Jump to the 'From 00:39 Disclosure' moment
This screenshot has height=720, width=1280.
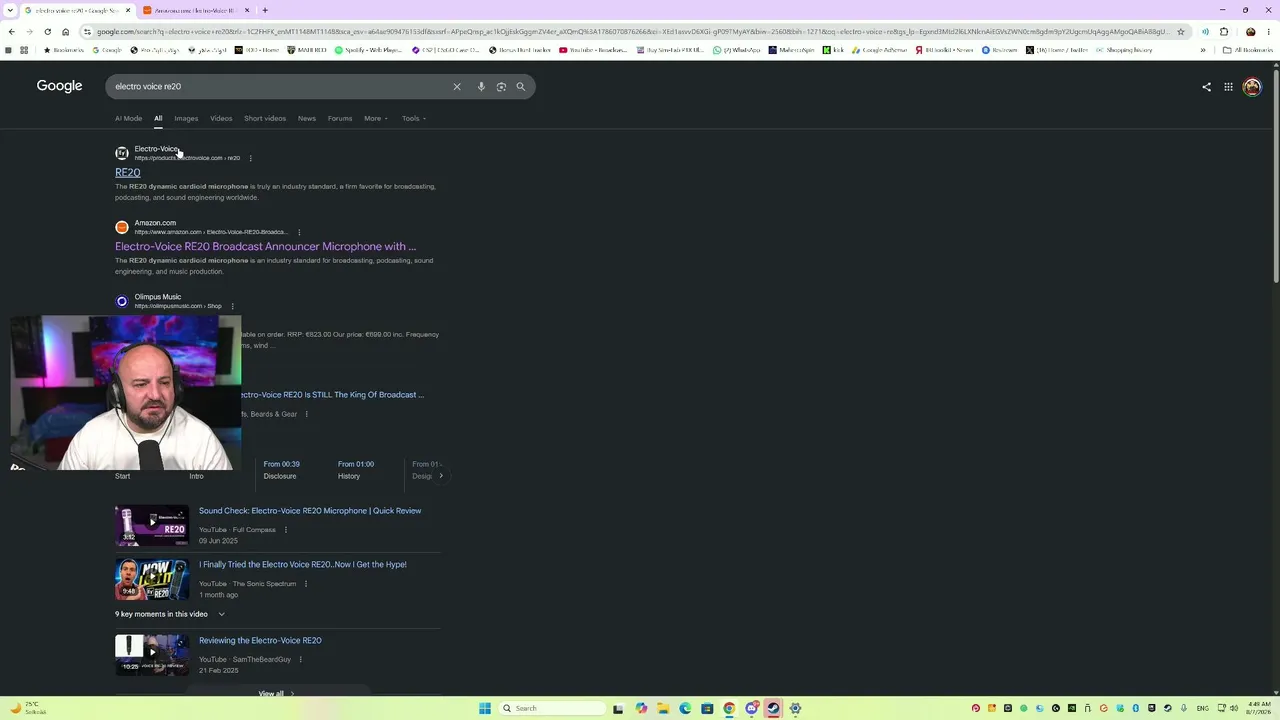281,470
